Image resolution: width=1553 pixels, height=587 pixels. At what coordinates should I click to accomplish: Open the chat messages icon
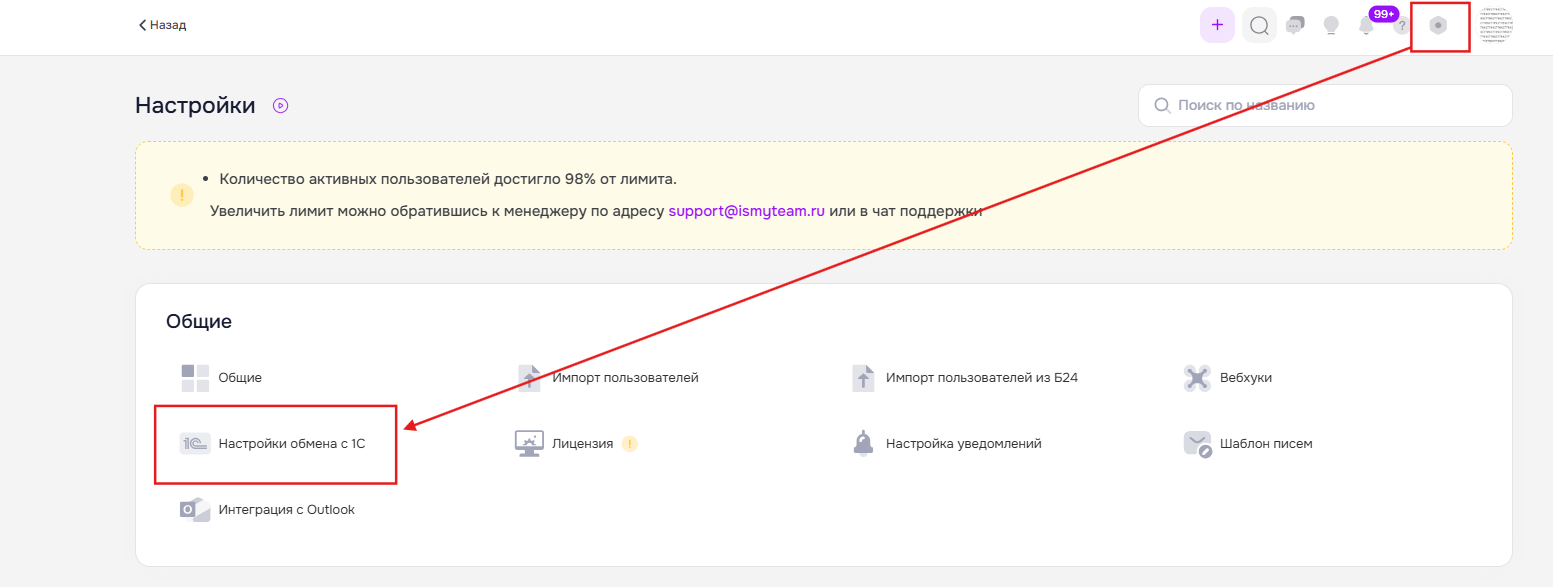1295,26
